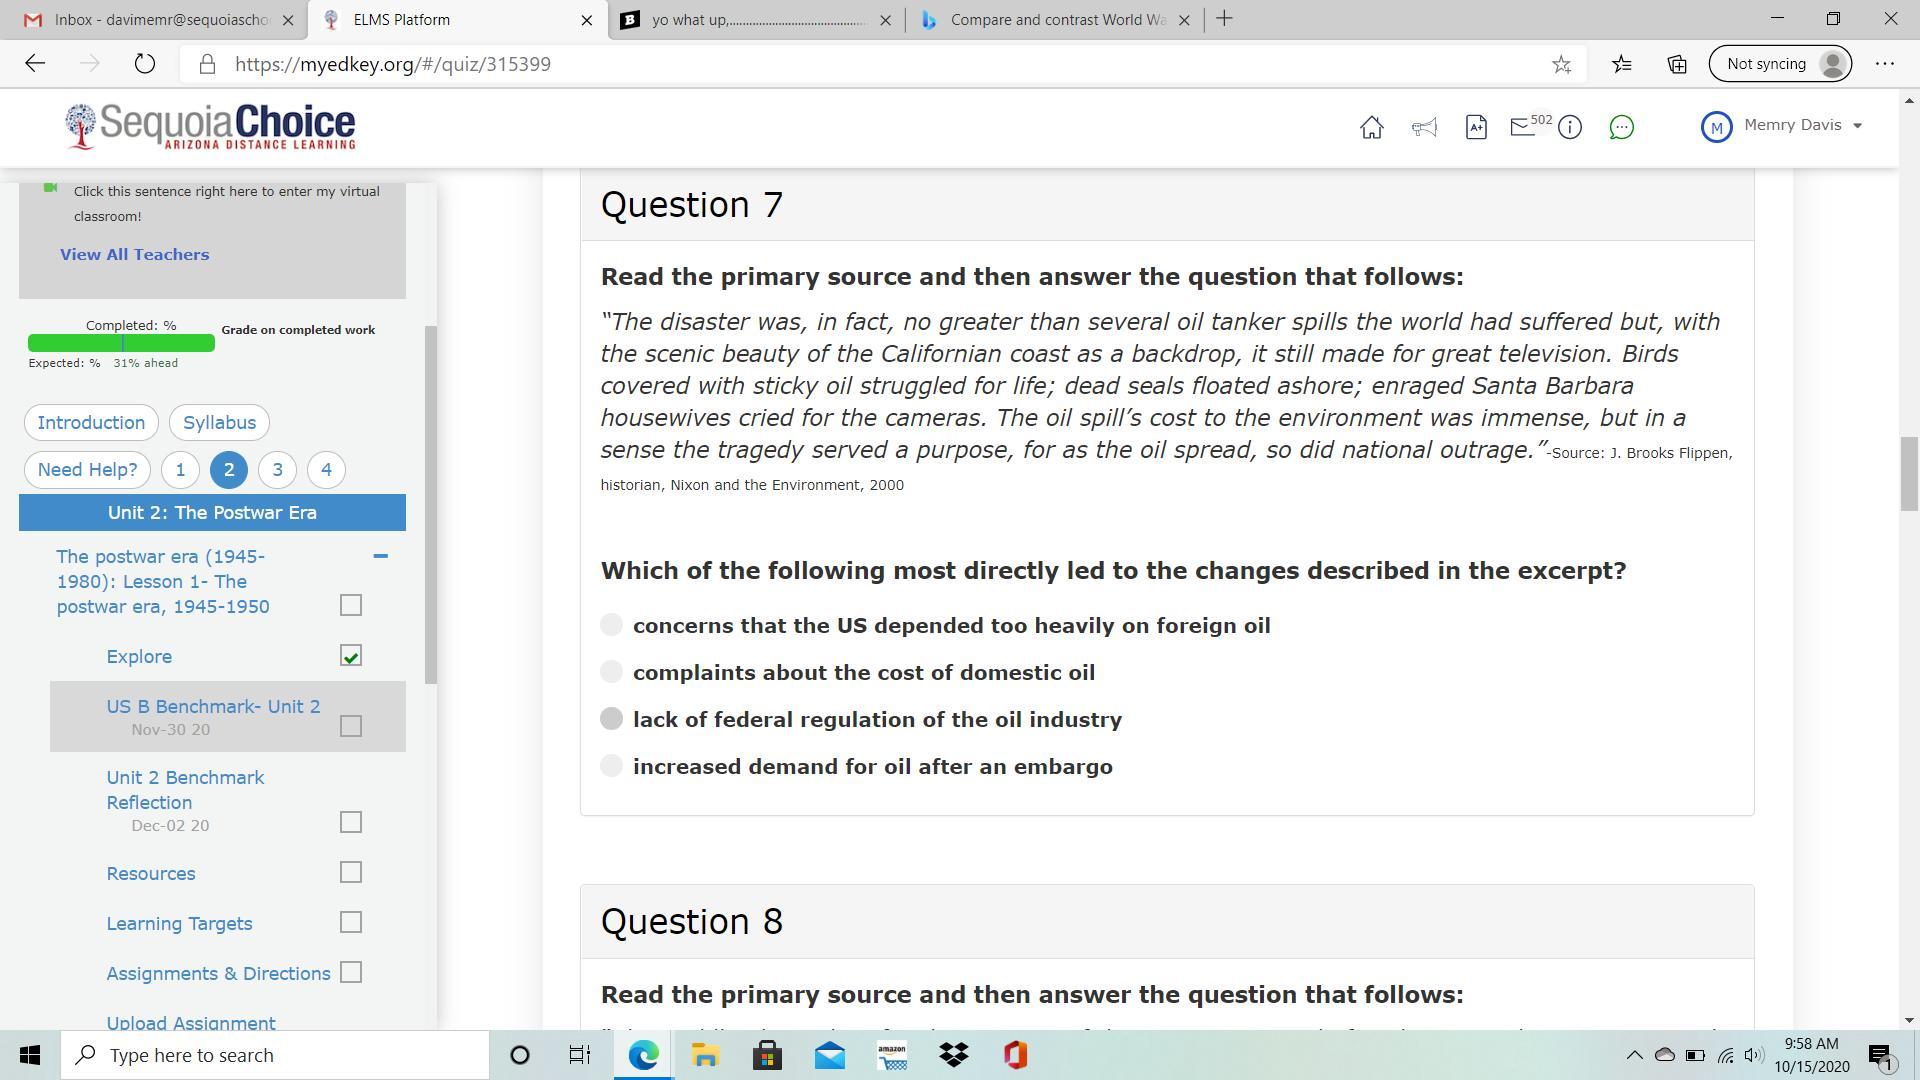The width and height of the screenshot is (1920, 1080).
Task: Open the grades A+ document icon
Action: (1476, 127)
